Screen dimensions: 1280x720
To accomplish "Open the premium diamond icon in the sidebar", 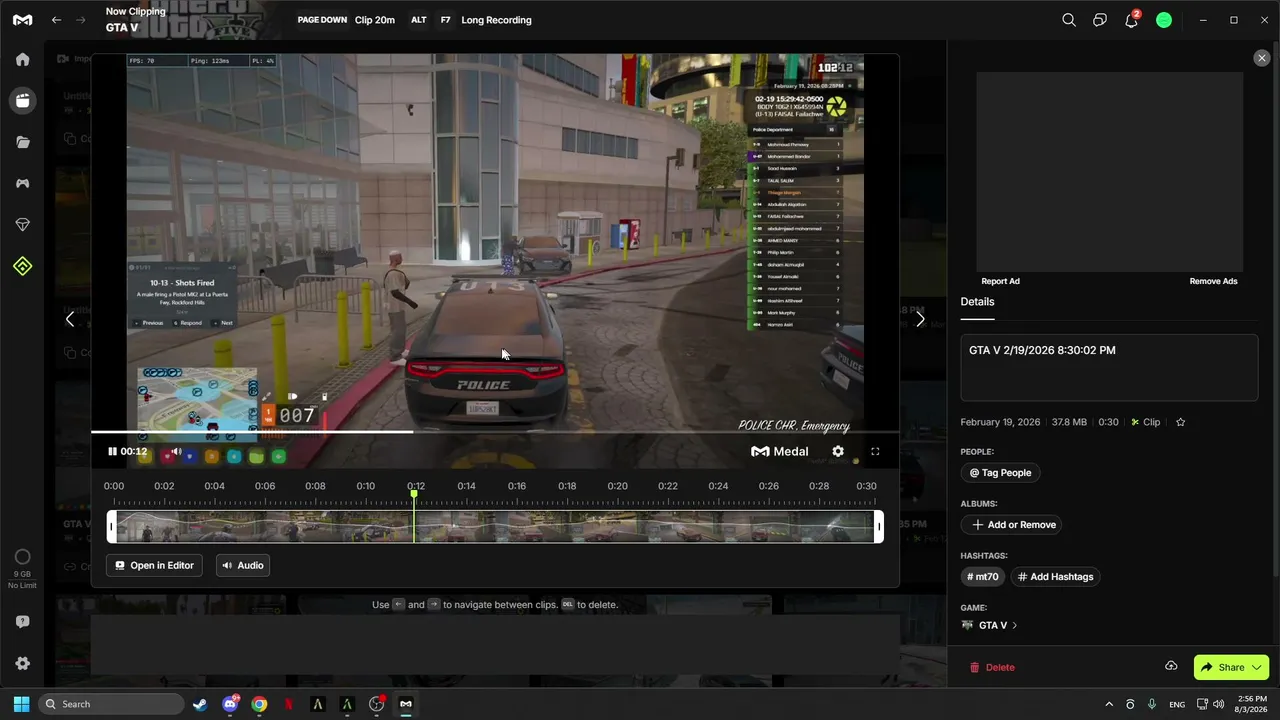I will coord(22,225).
